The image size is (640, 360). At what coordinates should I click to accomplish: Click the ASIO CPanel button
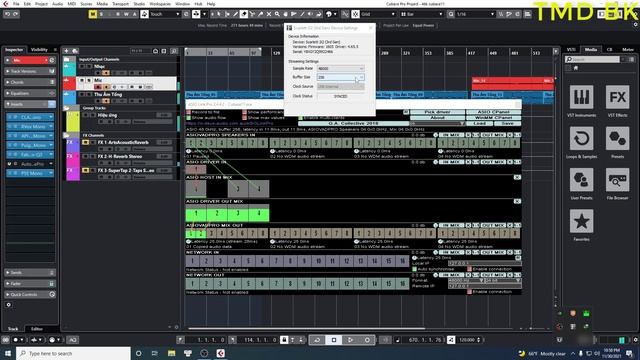tap(493, 112)
